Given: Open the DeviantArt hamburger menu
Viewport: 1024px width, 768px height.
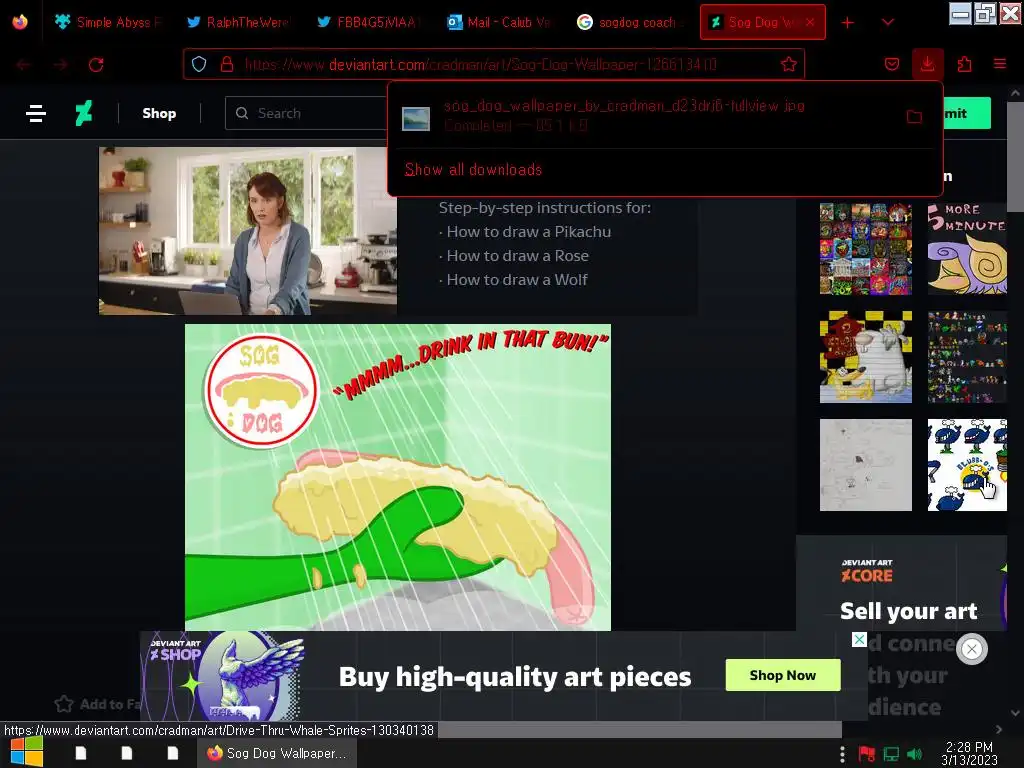Looking at the screenshot, I should coord(36,113).
